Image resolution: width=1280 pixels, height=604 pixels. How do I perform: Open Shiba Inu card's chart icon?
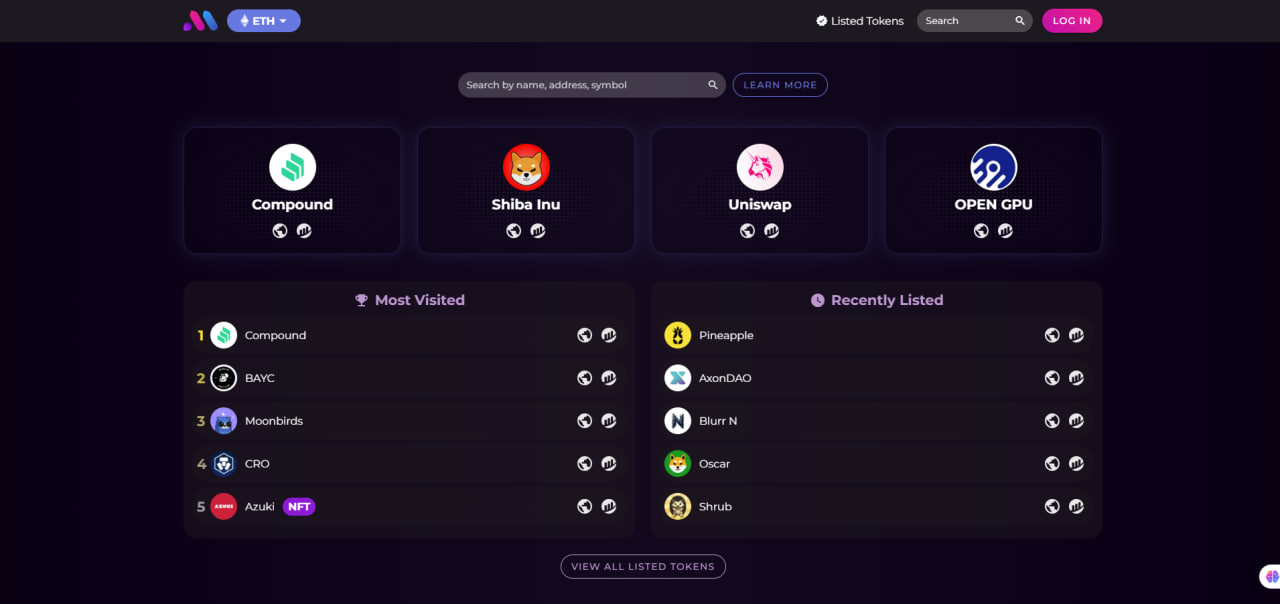pyautogui.click(x=538, y=231)
